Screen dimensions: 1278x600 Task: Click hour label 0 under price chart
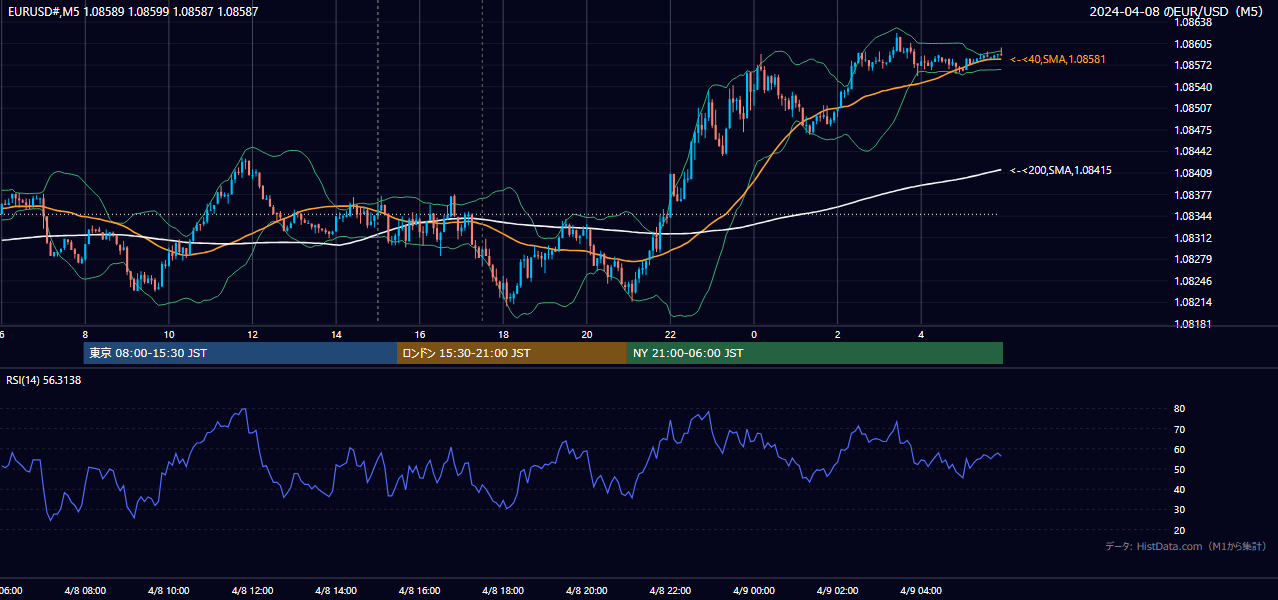pyautogui.click(x=754, y=335)
